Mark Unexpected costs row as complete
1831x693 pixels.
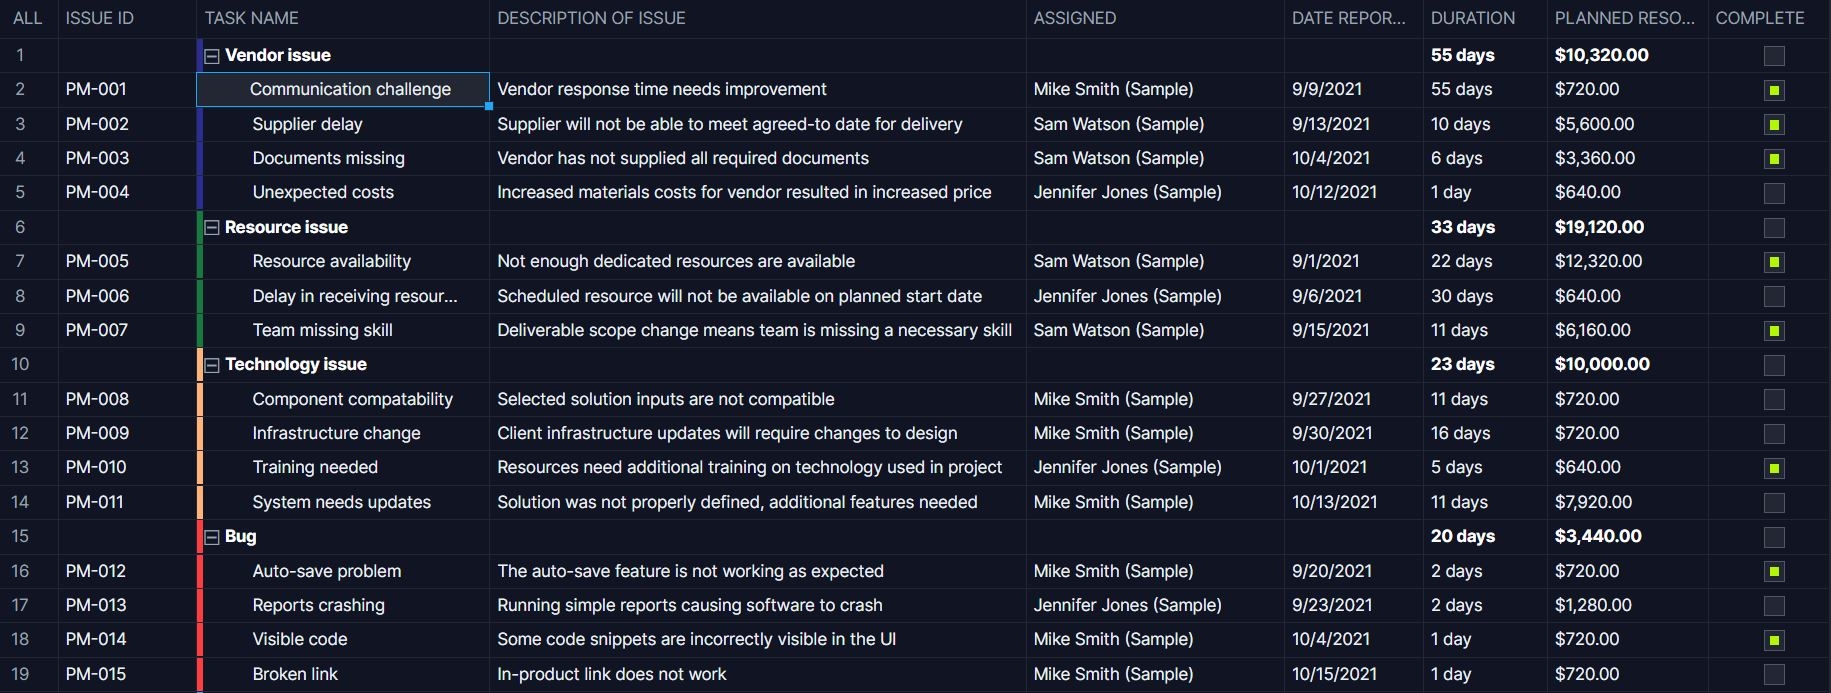tap(1774, 193)
